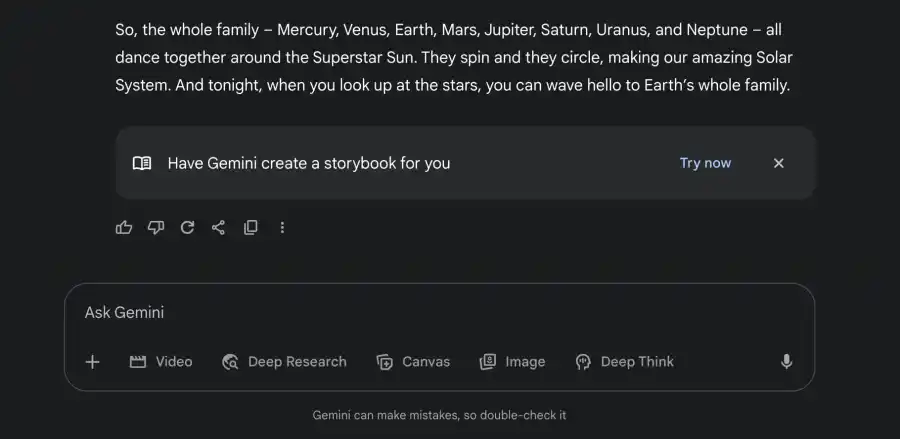Activate the Deep Think option
The height and width of the screenshot is (439, 900).
click(x=624, y=362)
